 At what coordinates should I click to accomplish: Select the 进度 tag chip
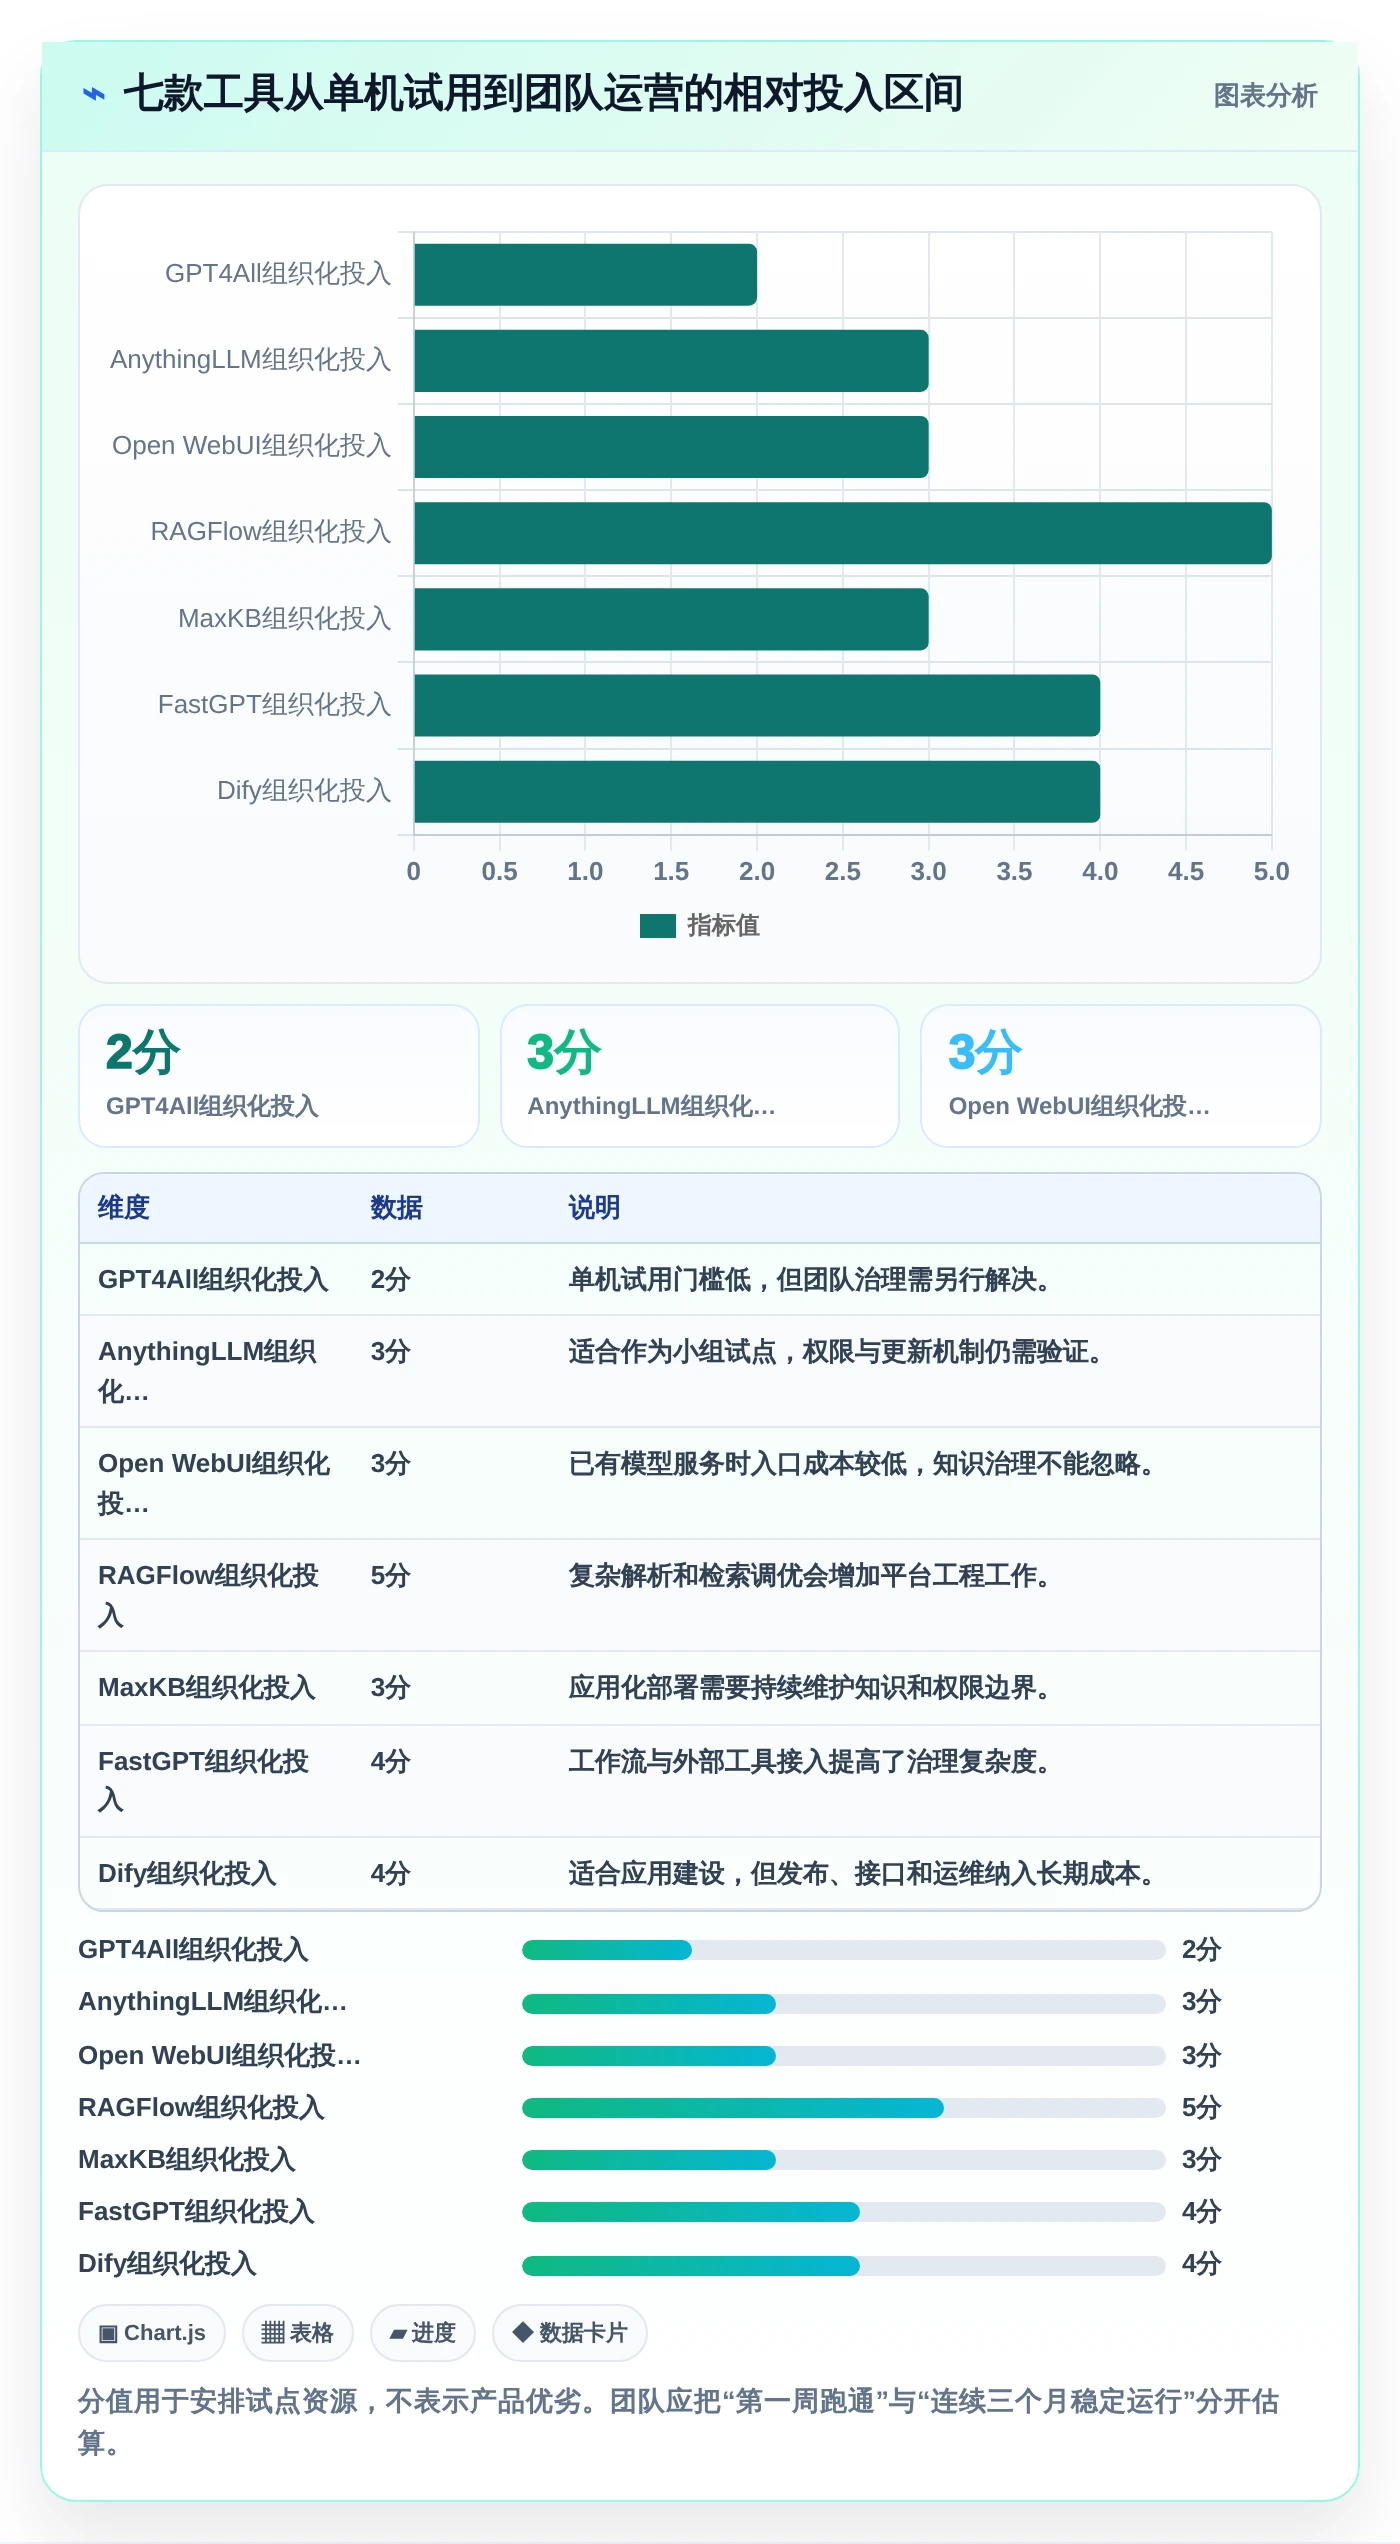(423, 2333)
